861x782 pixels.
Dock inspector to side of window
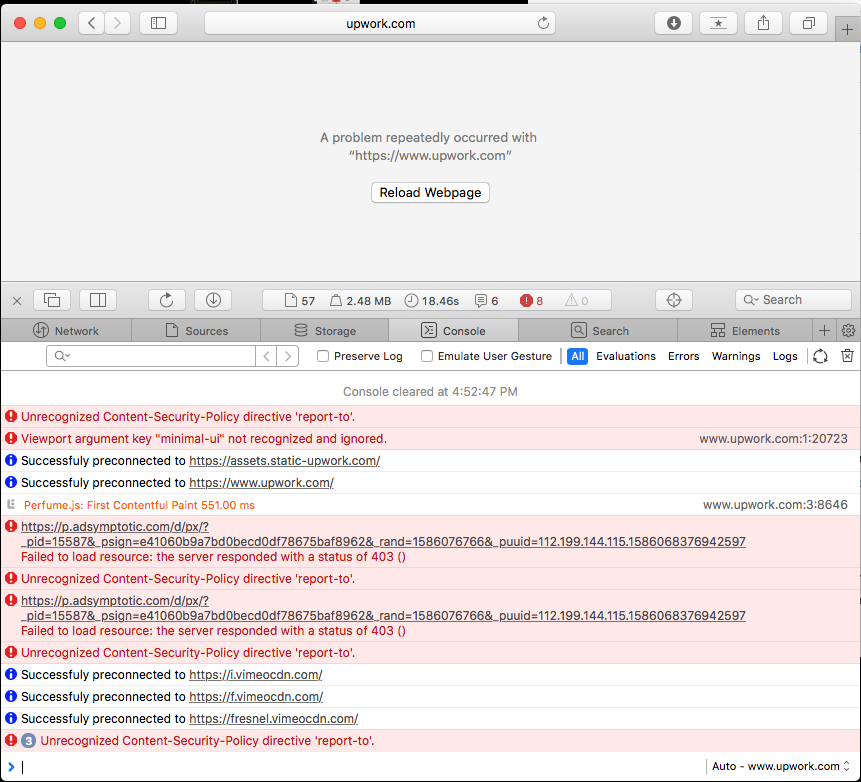coord(98,300)
